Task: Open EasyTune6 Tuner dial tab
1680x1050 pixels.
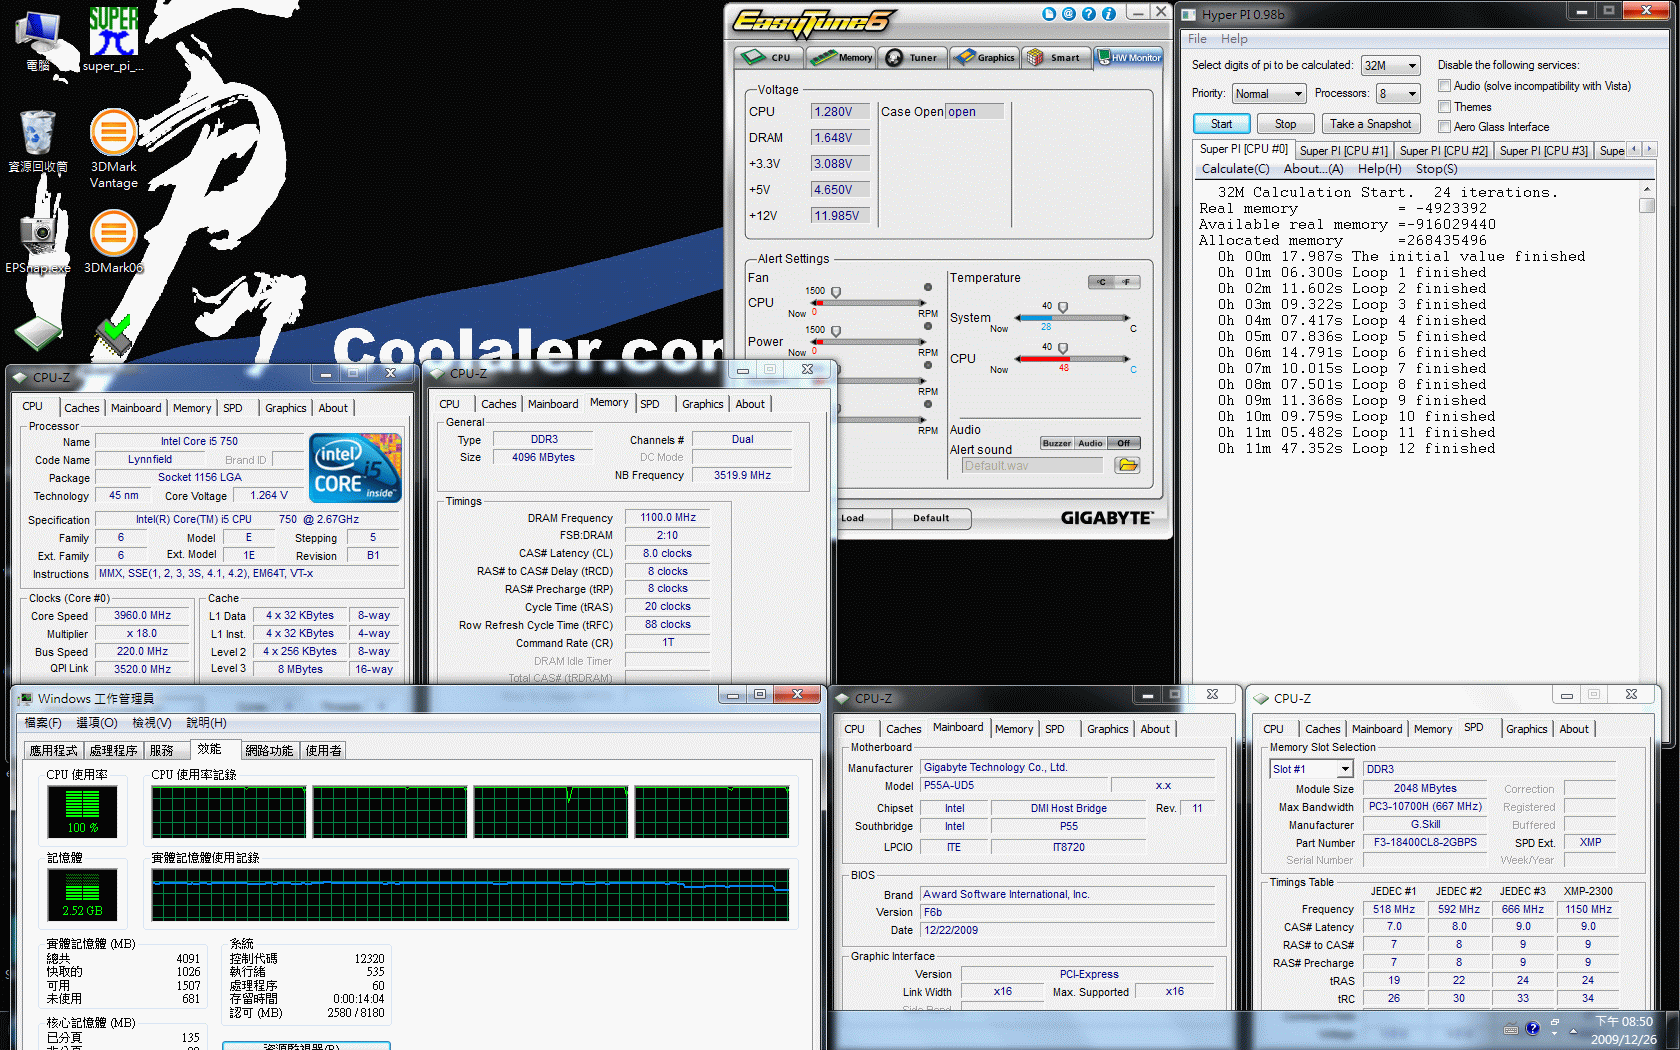Action: coord(912,57)
